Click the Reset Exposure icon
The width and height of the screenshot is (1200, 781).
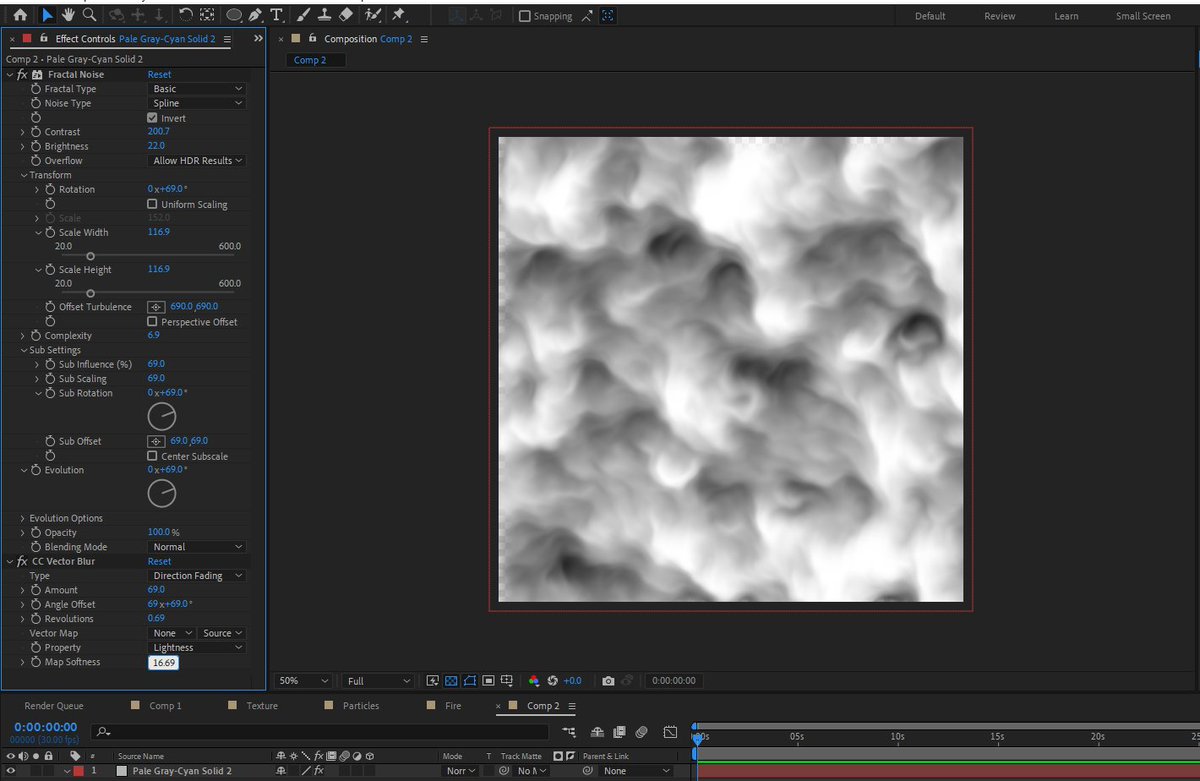[x=553, y=681]
